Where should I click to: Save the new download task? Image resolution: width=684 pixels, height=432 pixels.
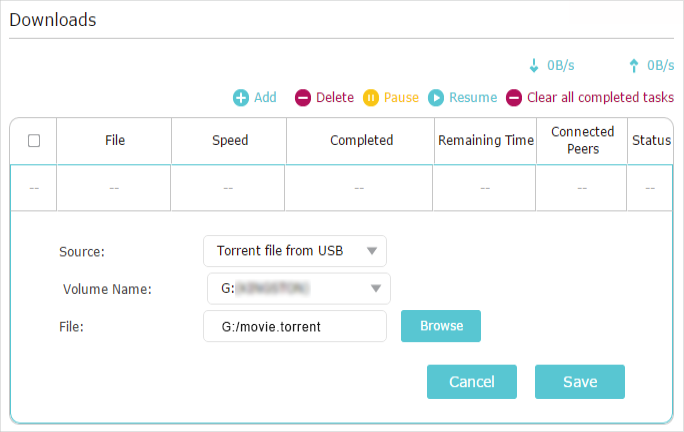pyautogui.click(x=580, y=382)
